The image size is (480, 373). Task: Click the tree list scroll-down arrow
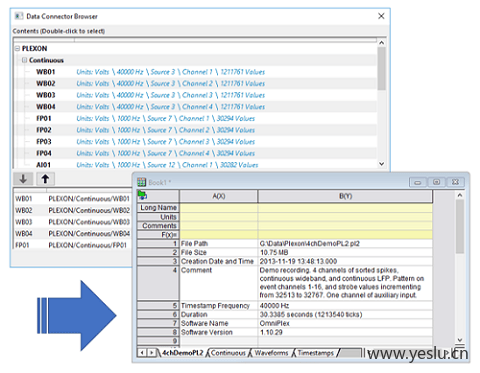tap(382, 164)
